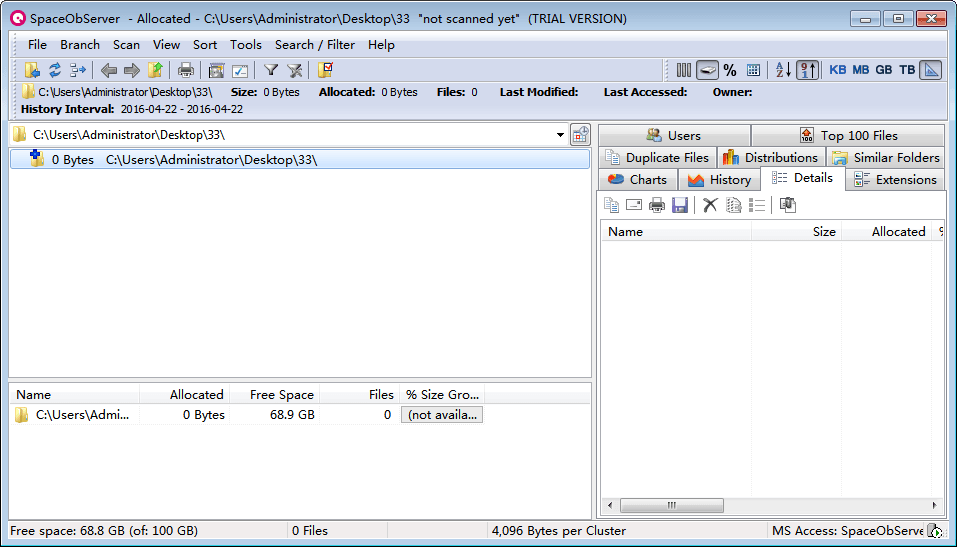Click the select directory folder icon
The width and height of the screenshot is (957, 547).
(32, 70)
